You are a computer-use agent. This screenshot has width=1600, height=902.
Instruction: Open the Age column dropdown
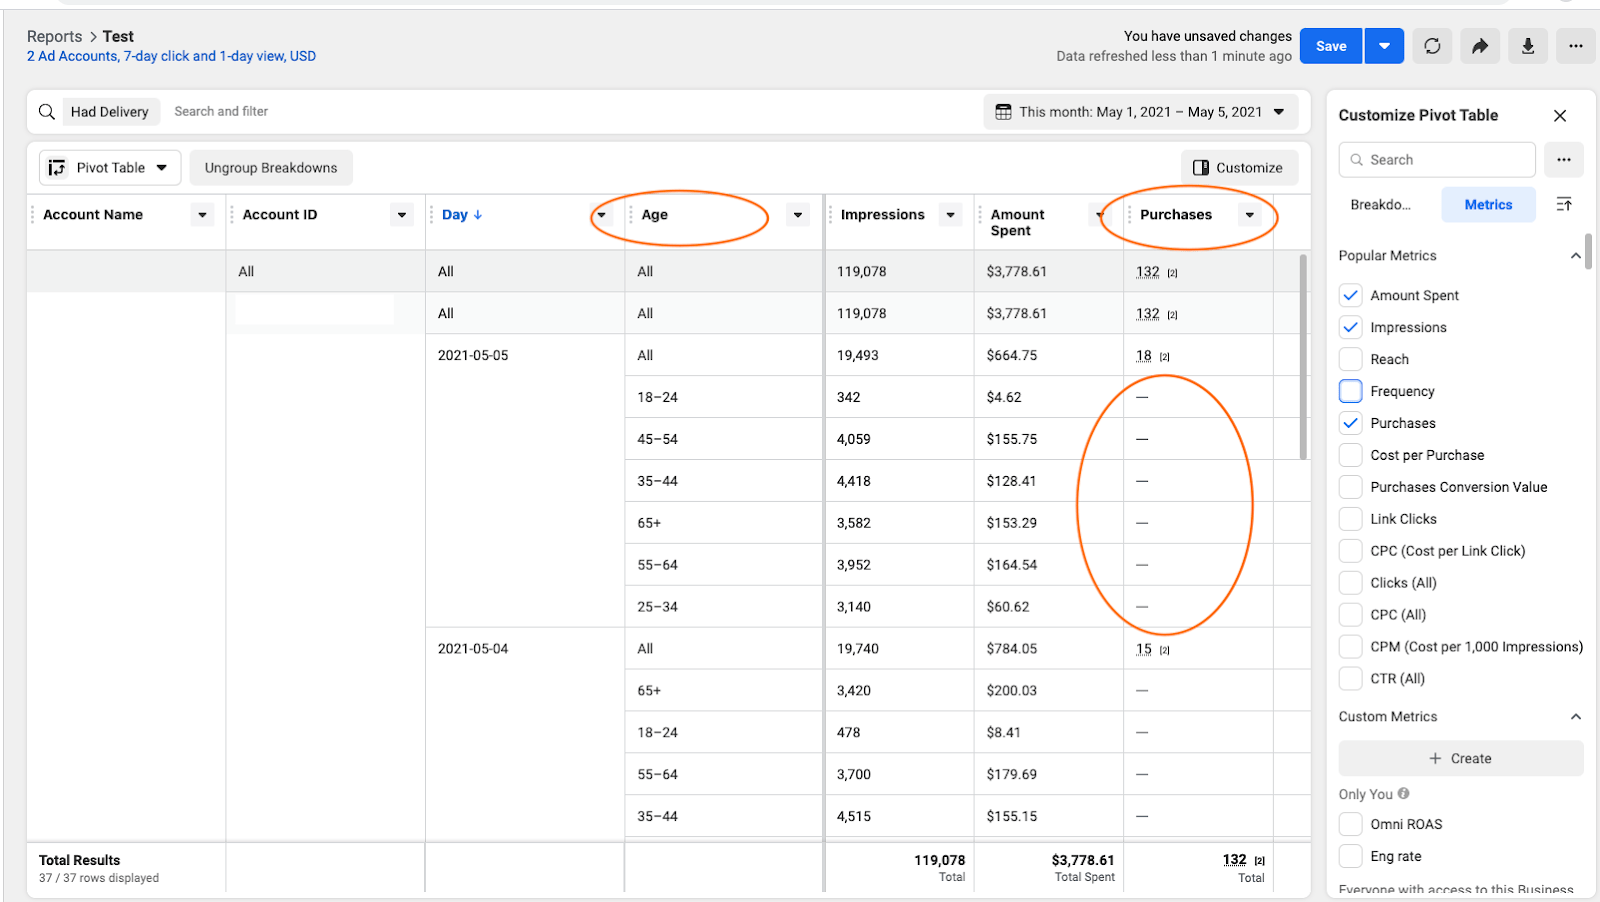coord(797,214)
